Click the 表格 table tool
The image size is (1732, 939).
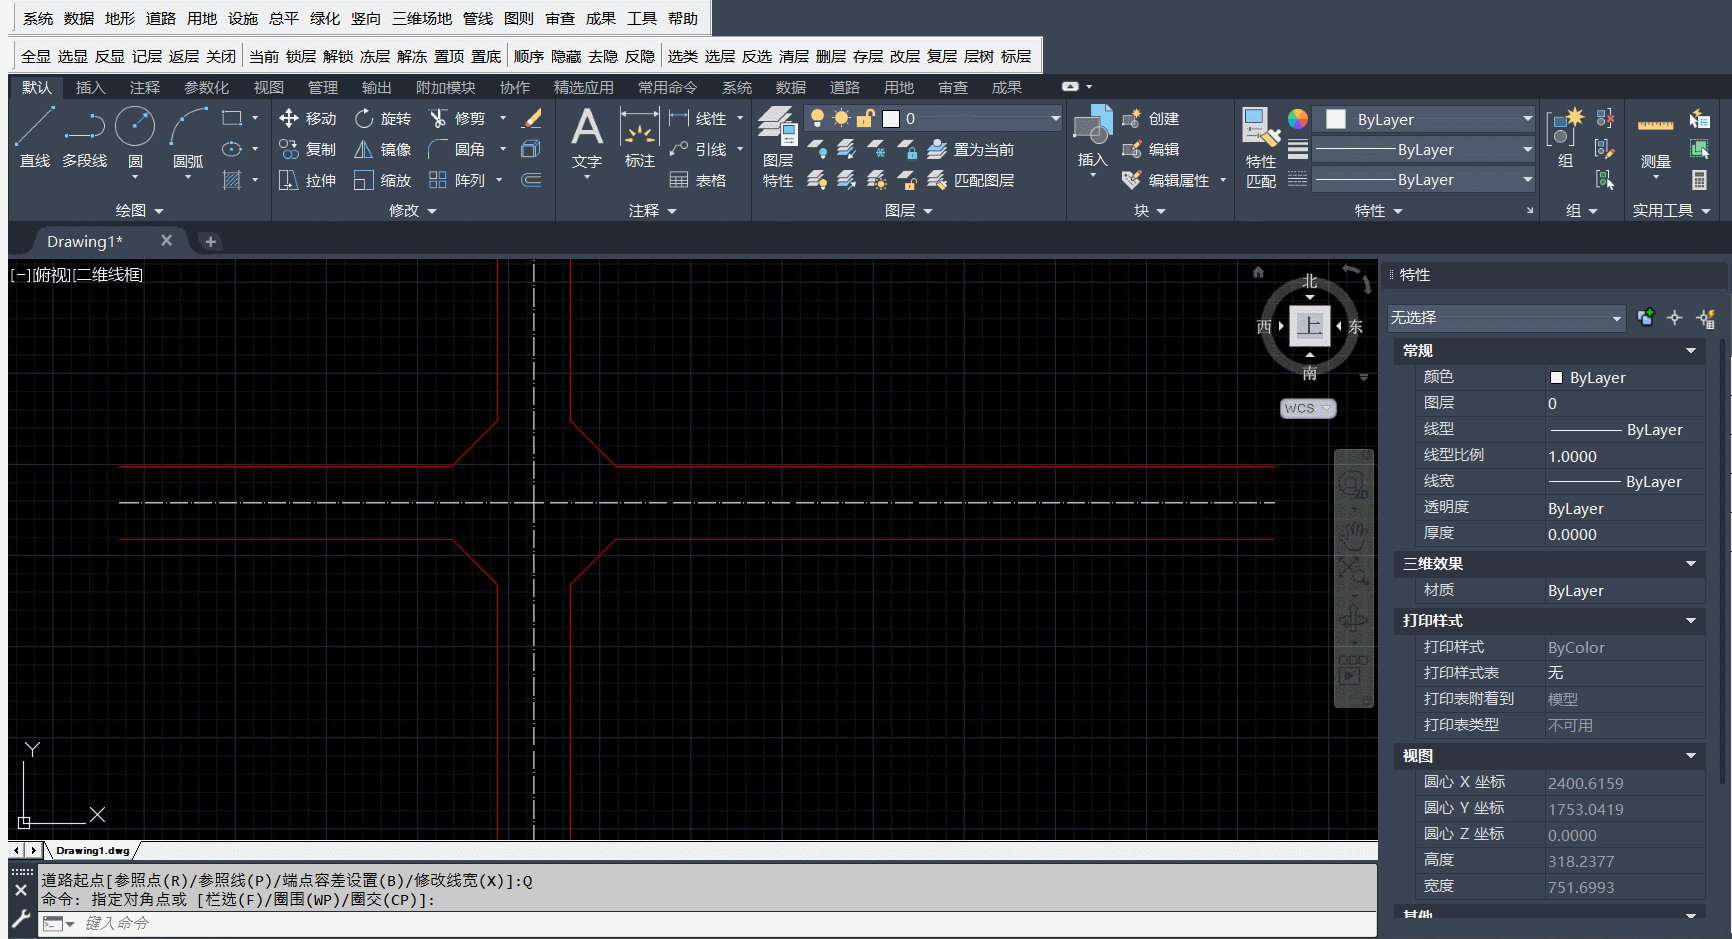point(698,180)
